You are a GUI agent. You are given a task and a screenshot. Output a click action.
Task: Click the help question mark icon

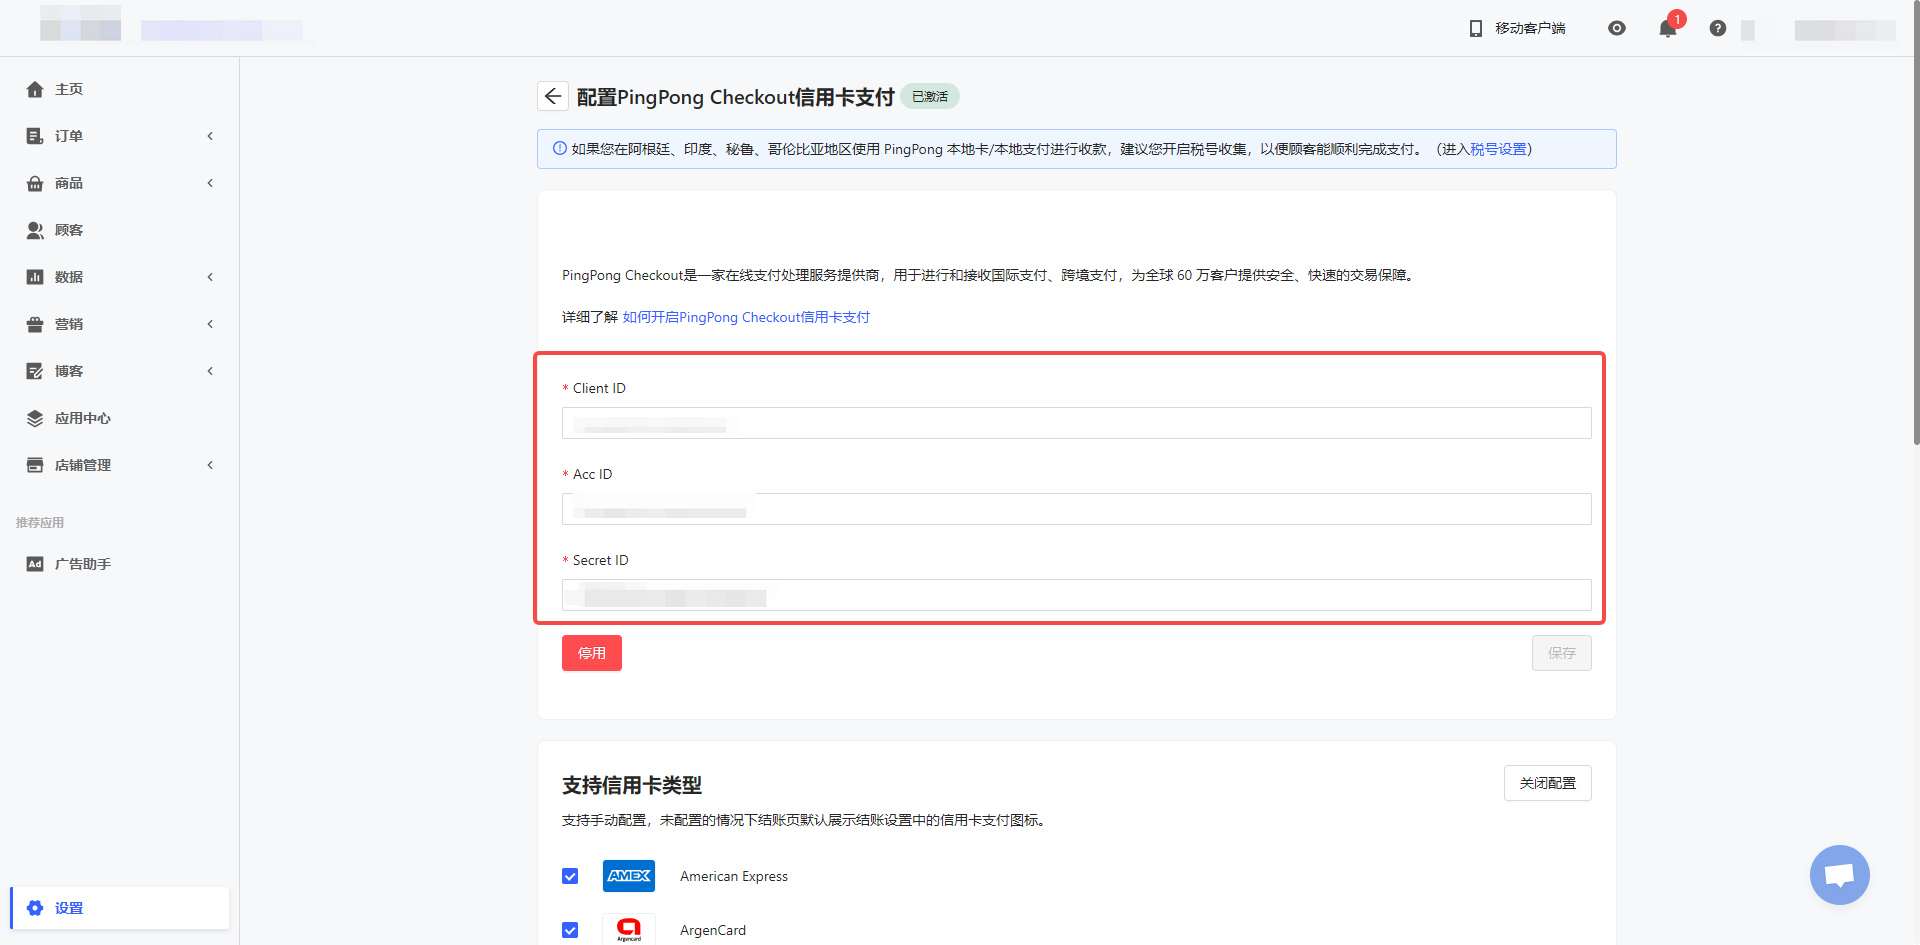1718,28
